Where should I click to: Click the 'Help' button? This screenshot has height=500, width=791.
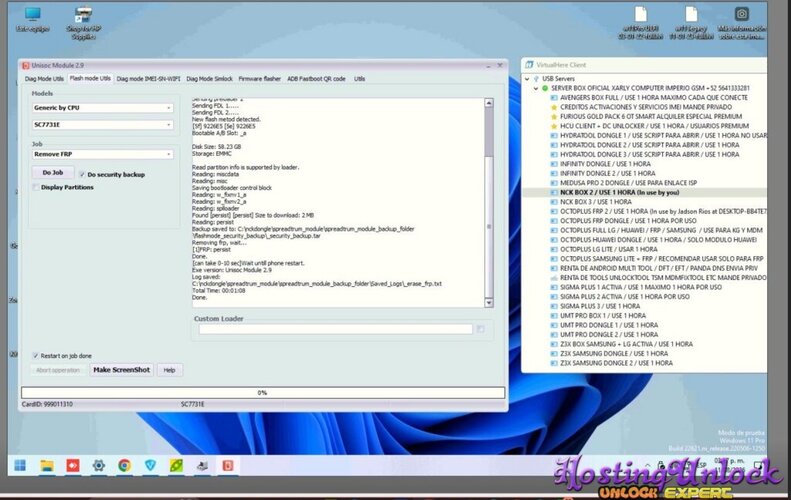[x=170, y=370]
